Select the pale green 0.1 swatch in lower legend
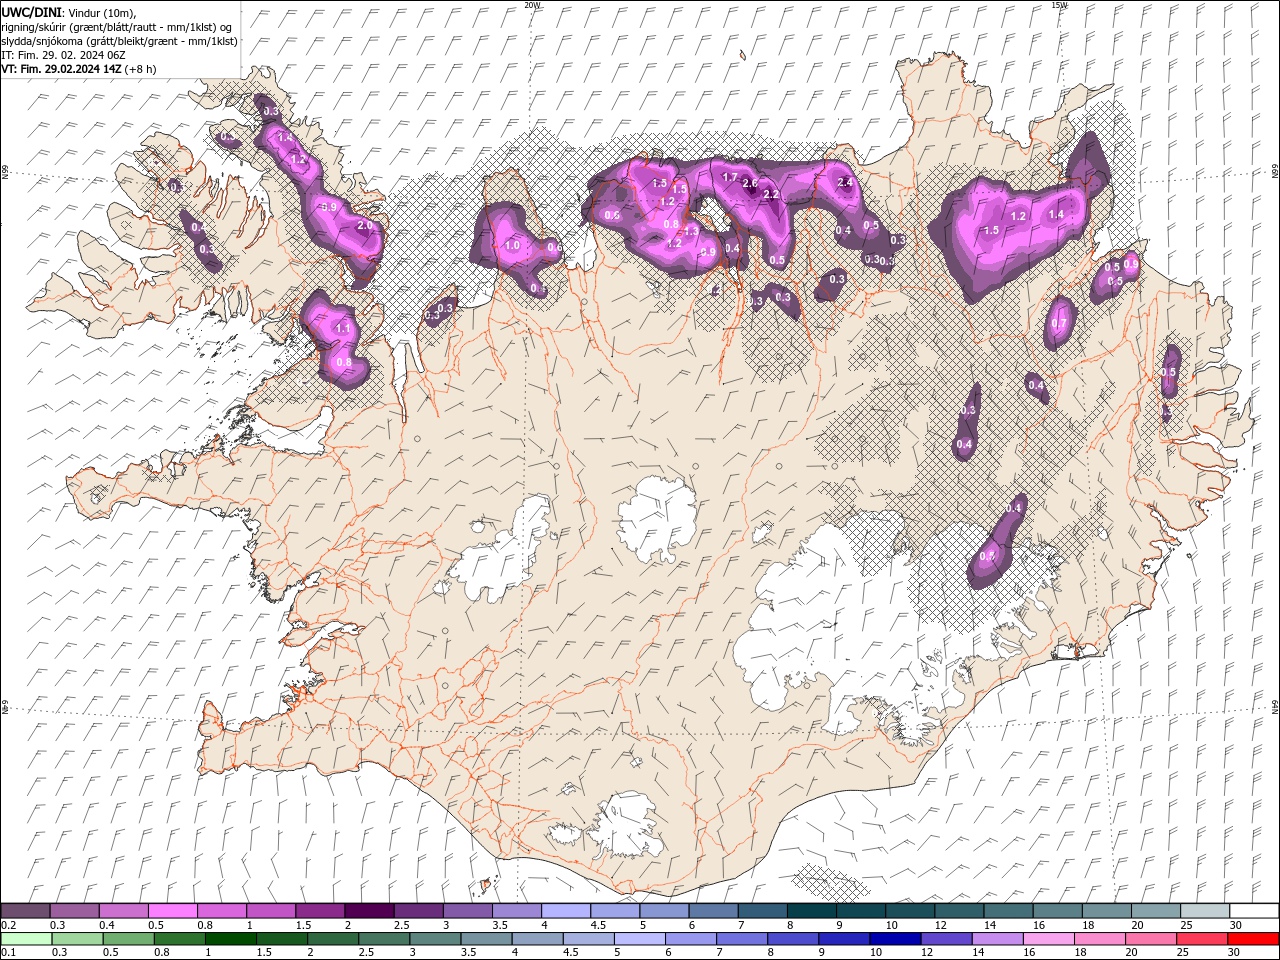The width and height of the screenshot is (1280, 960). [x=27, y=939]
